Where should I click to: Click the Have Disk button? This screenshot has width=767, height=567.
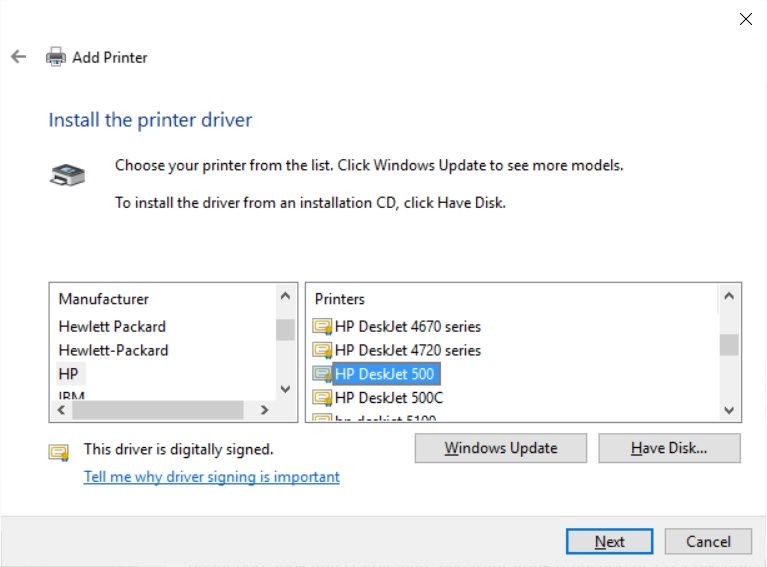[x=669, y=448]
